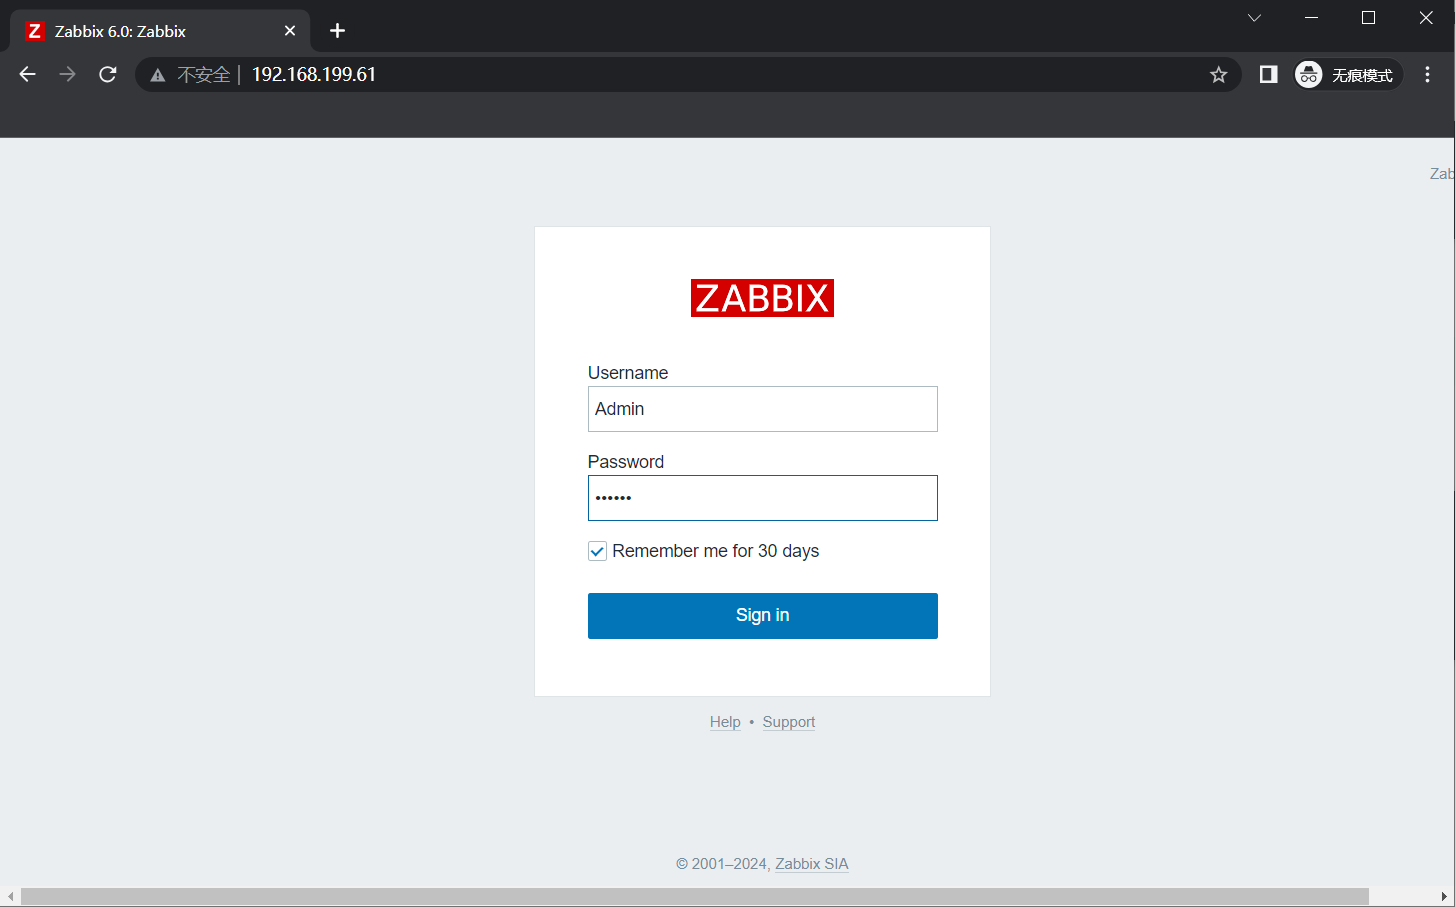The image size is (1455, 907).
Task: Reload the Zabbix login page
Action: tap(107, 74)
